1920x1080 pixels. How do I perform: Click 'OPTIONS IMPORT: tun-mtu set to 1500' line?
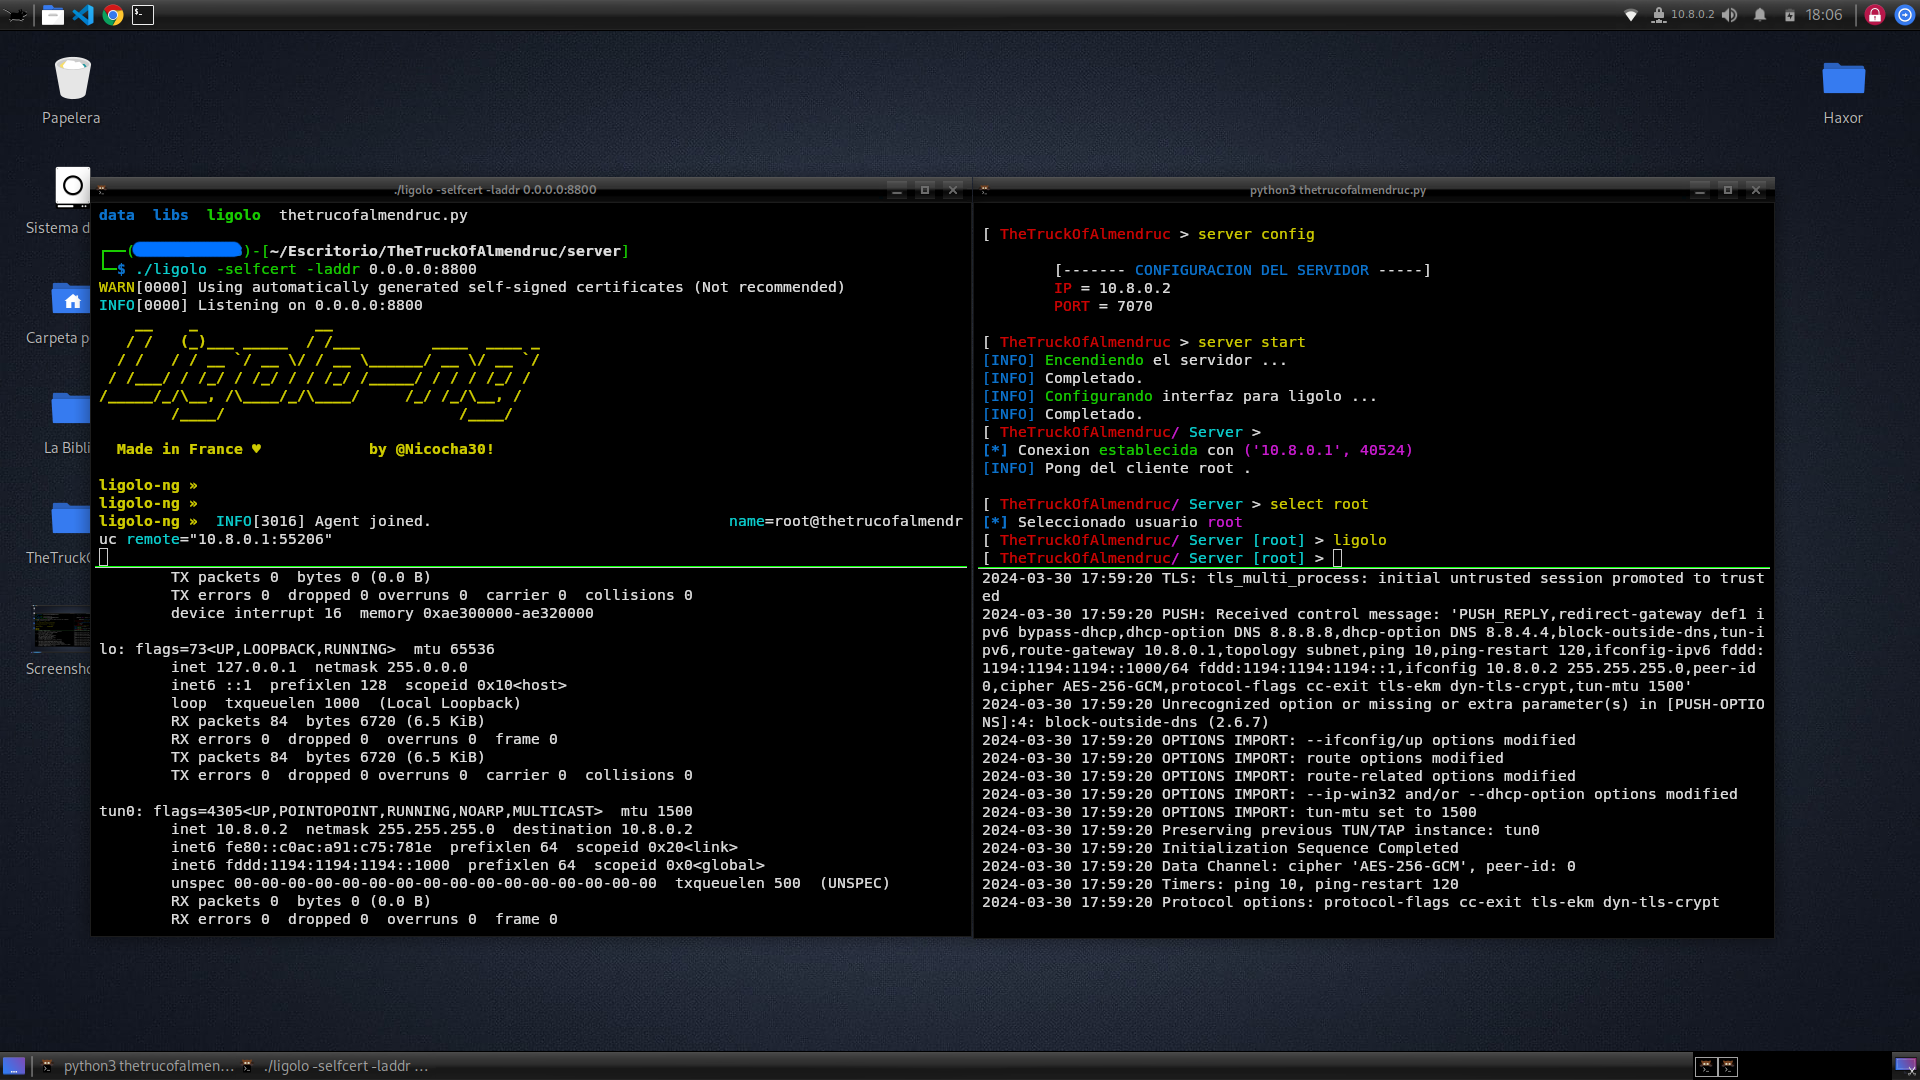pyautogui.click(x=1229, y=812)
